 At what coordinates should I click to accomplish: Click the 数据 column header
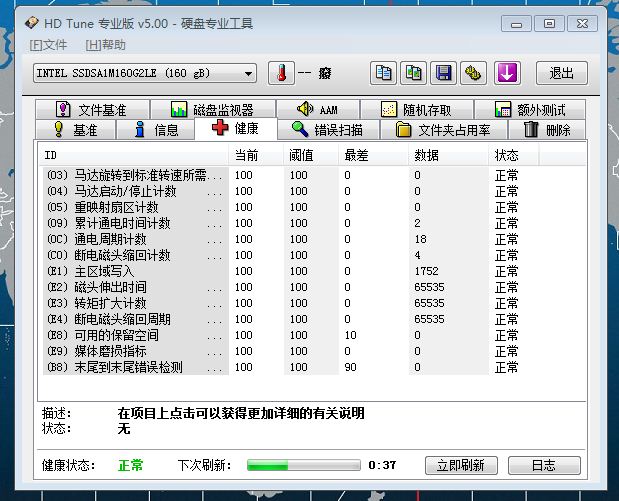pos(448,155)
